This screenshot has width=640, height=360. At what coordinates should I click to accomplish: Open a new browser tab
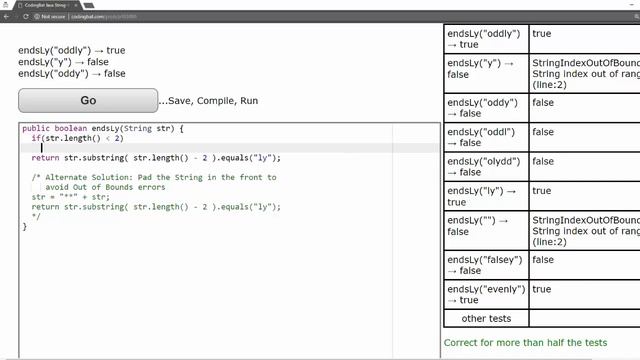pyautogui.click(x=89, y=5)
